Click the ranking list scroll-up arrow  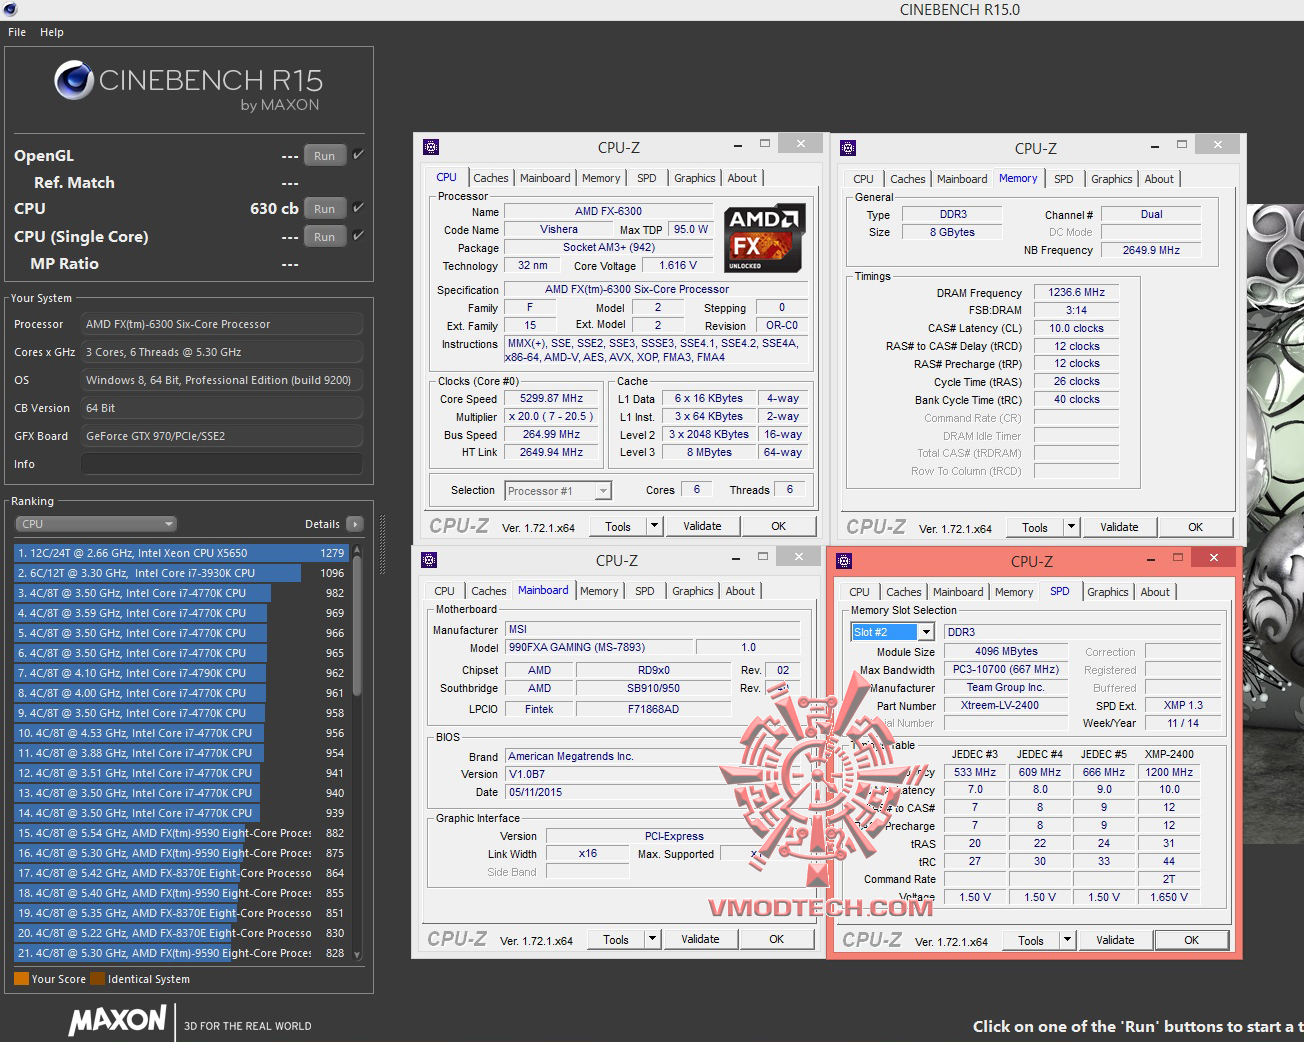[357, 551]
